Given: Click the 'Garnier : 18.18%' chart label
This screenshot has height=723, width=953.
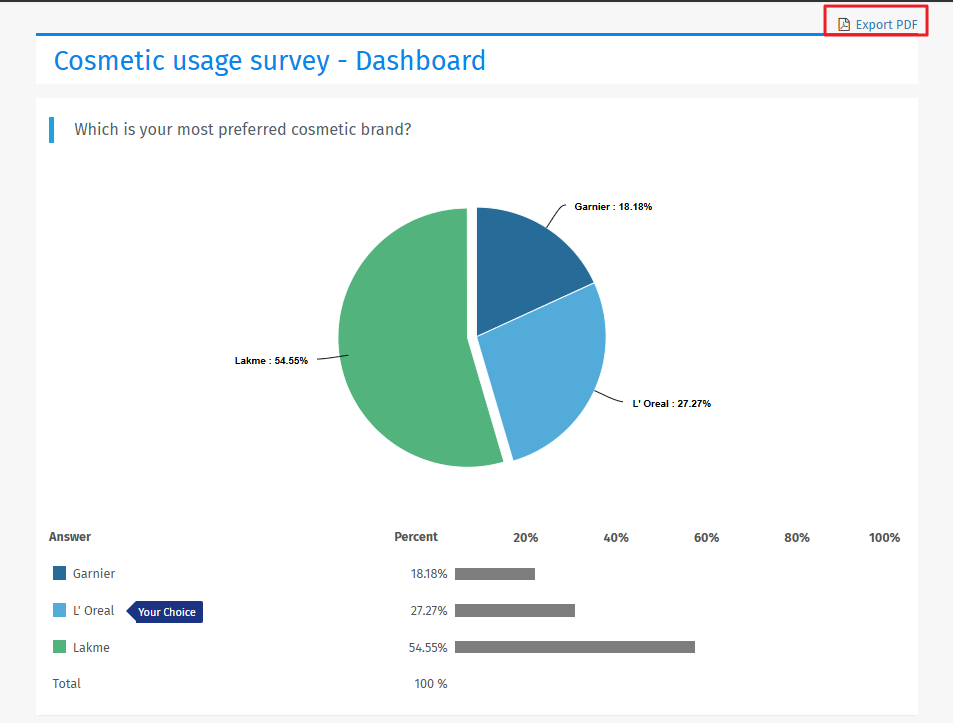Looking at the screenshot, I should [612, 206].
